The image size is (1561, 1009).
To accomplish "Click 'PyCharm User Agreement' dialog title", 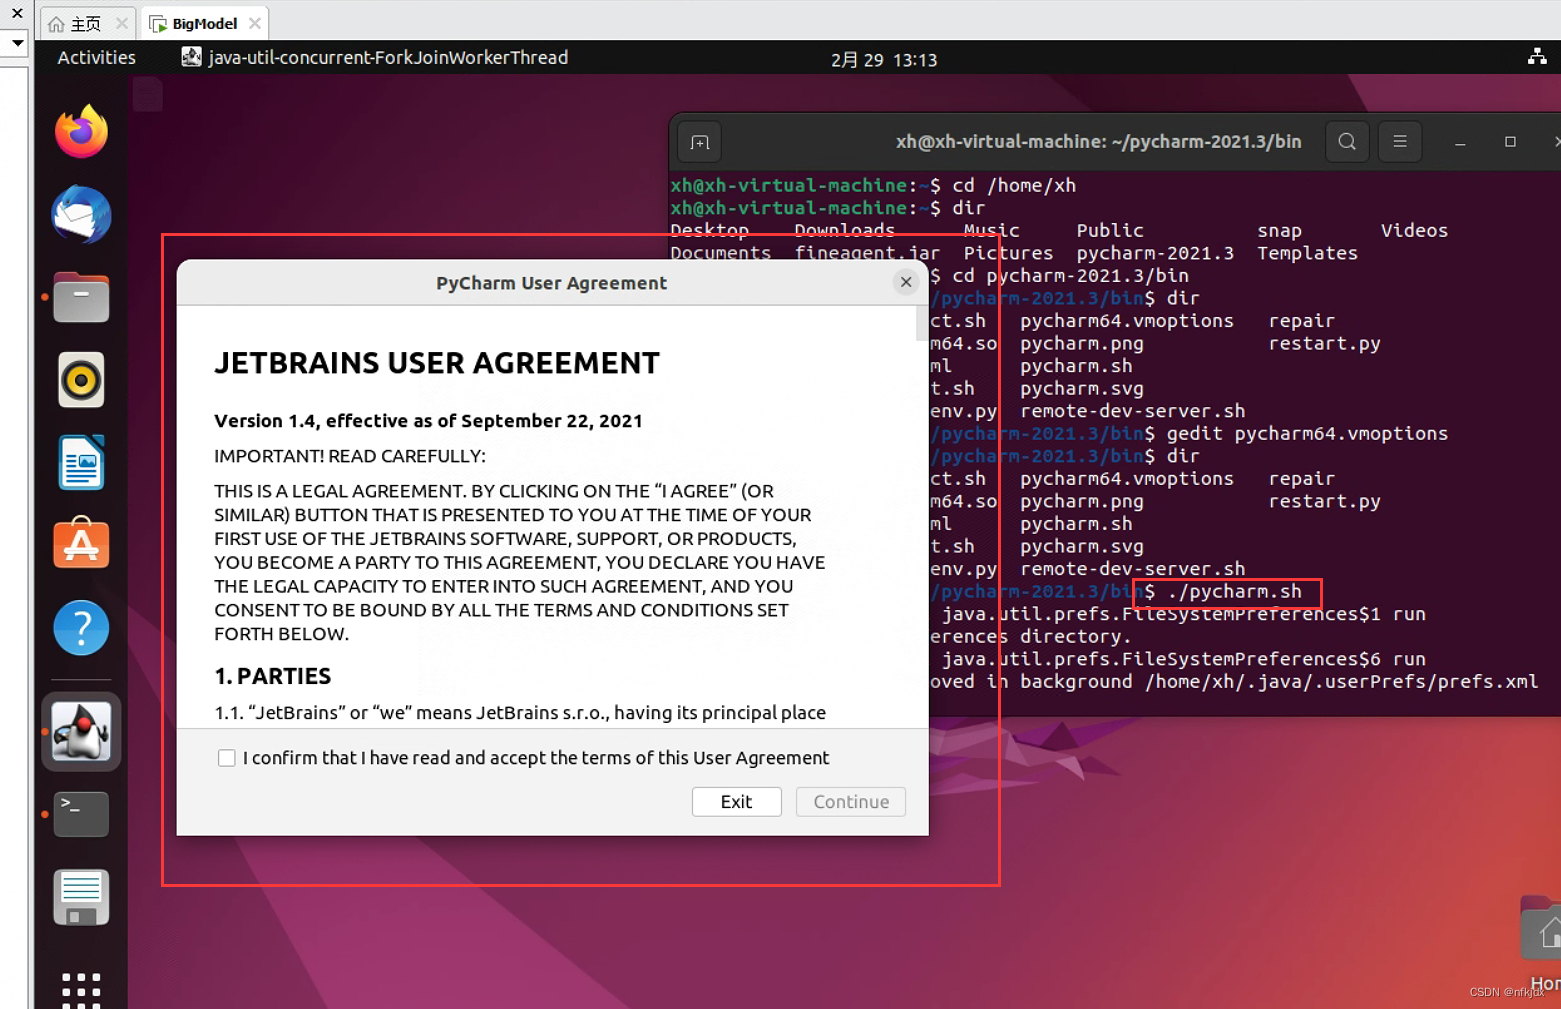I will coord(551,283).
